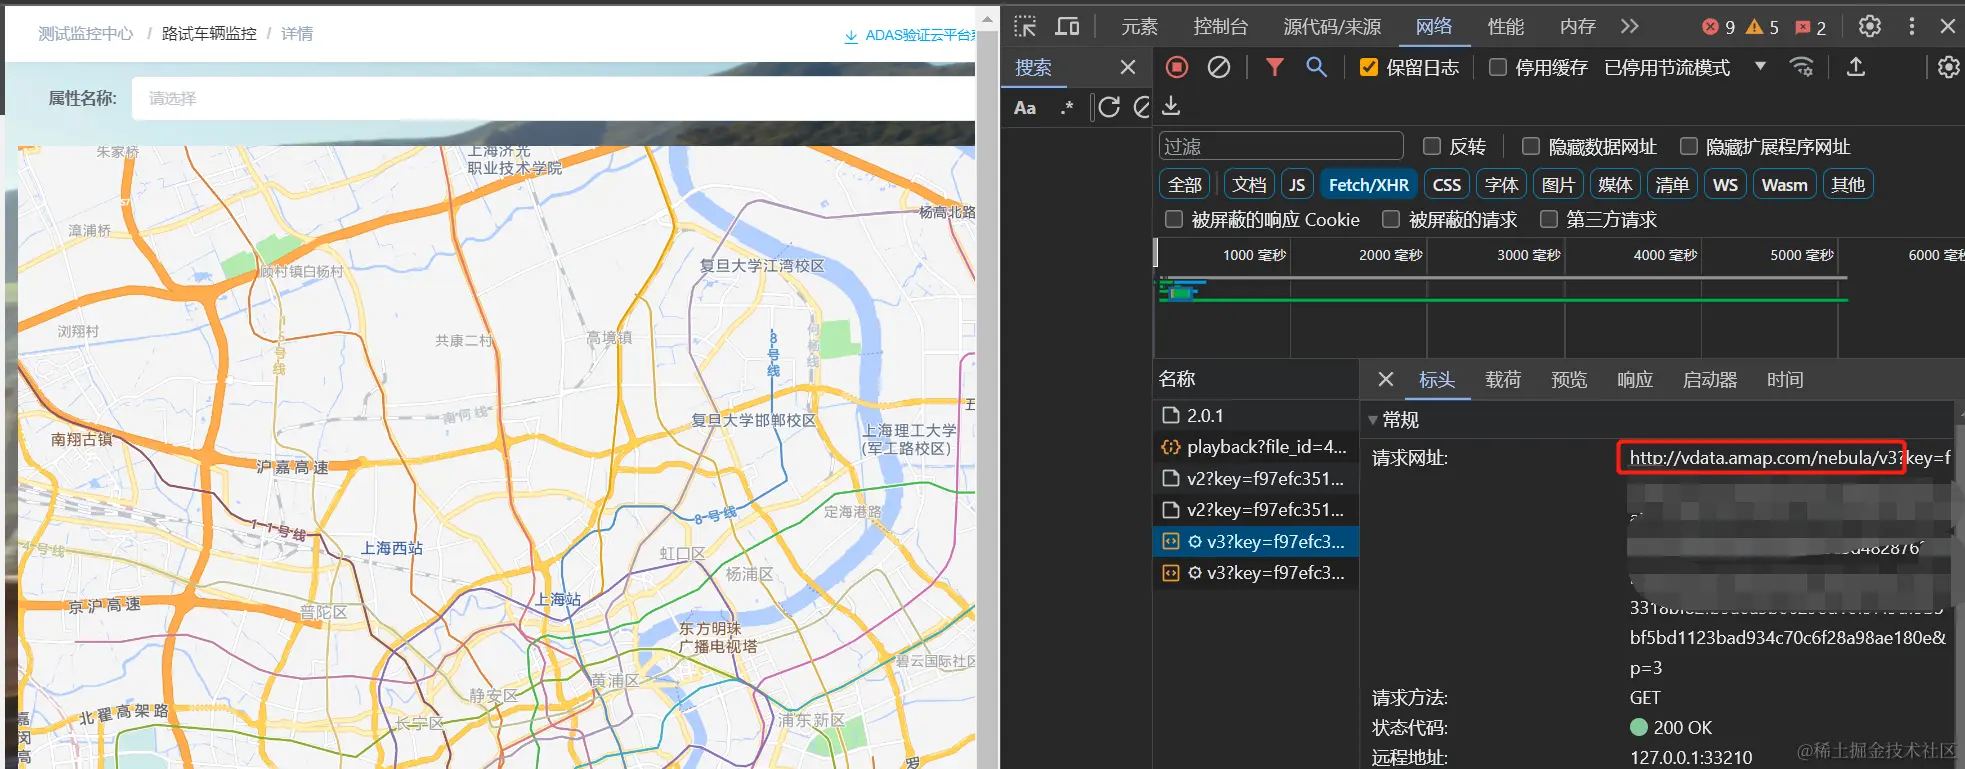The width and height of the screenshot is (1965, 769).
Task: Switch to the Console tab
Action: point(1220,27)
